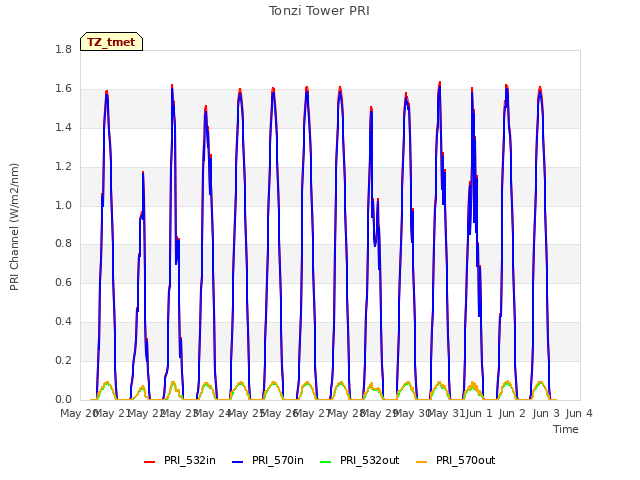This screenshot has width=640, height=480.
Task: Click the 1.4 y-axis tick label
Action: click(63, 127)
